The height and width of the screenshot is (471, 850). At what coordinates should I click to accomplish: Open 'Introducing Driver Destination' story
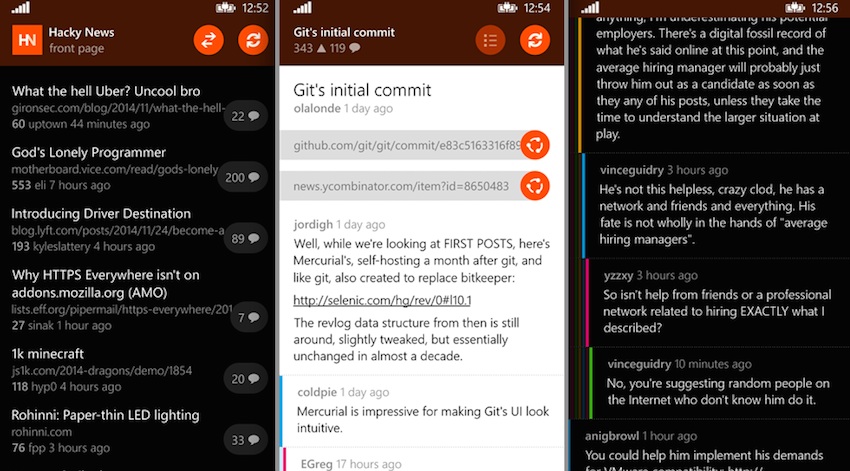pos(101,214)
